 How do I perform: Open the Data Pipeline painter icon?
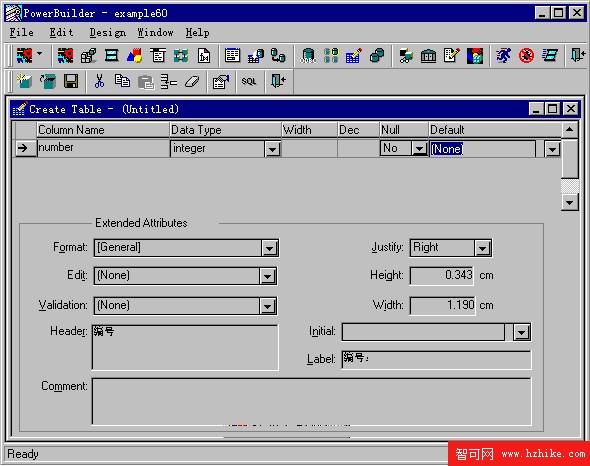click(278, 56)
